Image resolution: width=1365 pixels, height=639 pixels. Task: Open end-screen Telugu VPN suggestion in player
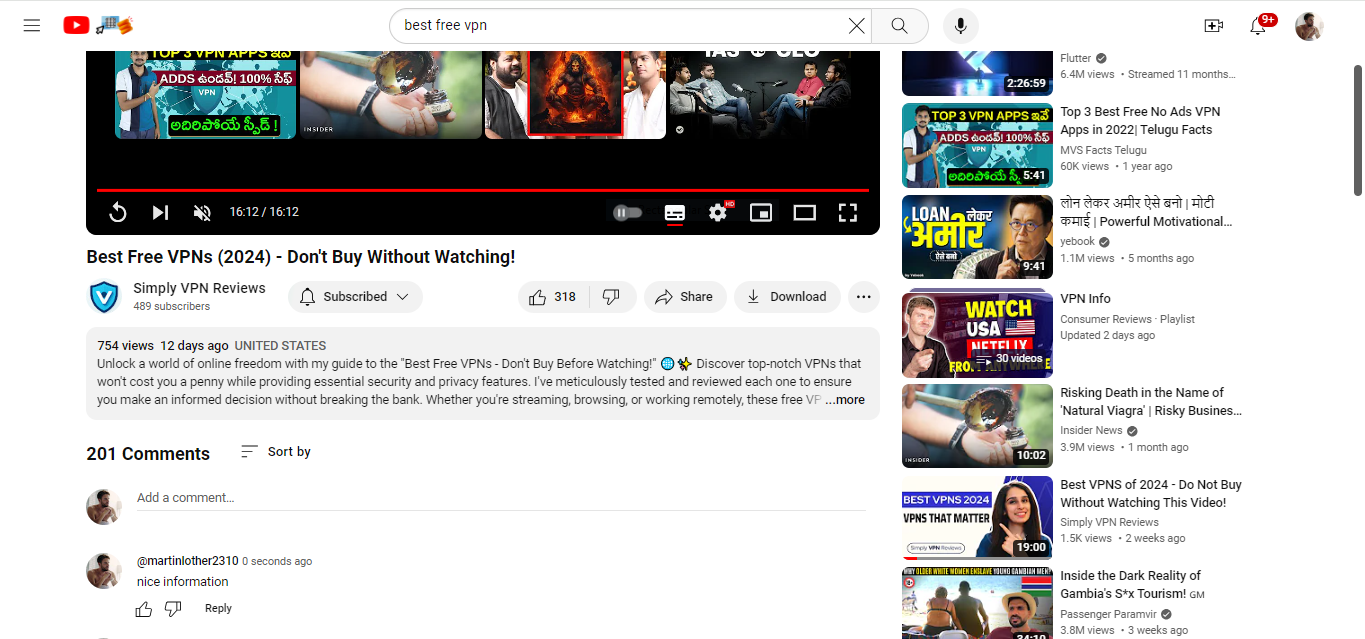(205, 94)
